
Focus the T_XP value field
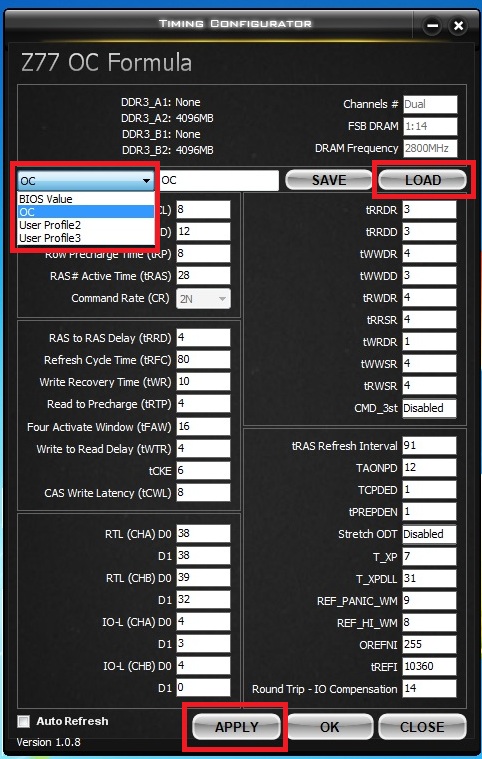coord(429,556)
